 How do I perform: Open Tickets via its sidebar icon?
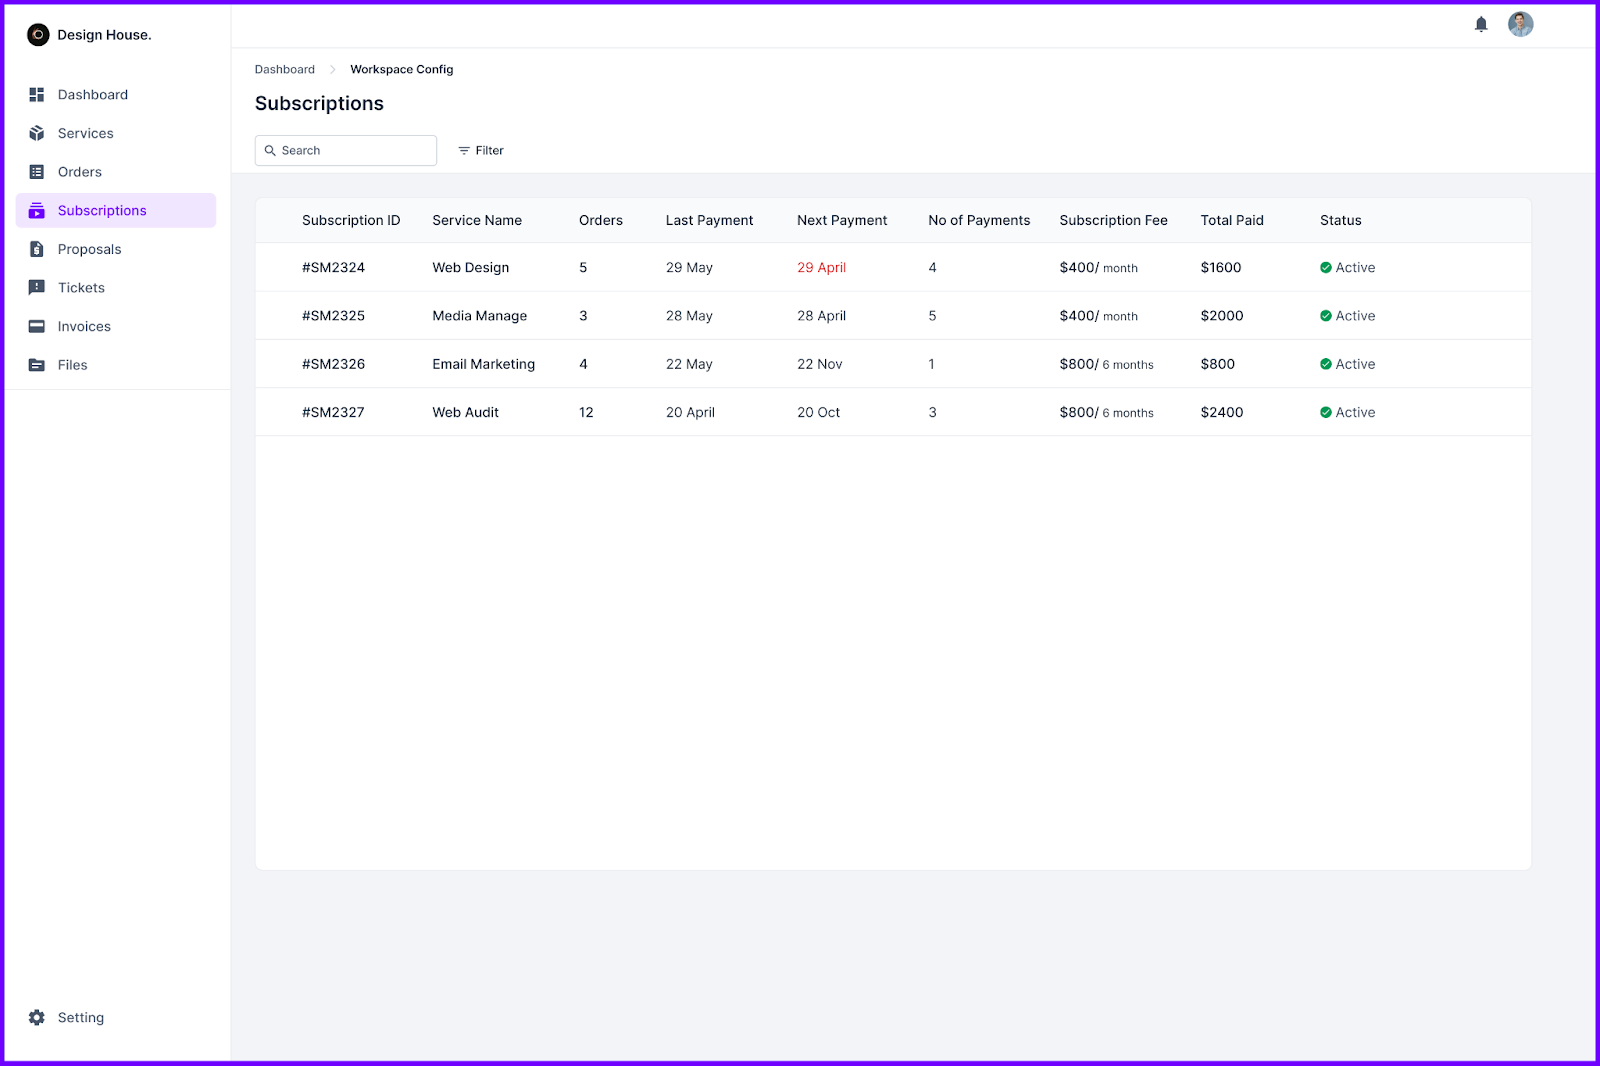37,287
